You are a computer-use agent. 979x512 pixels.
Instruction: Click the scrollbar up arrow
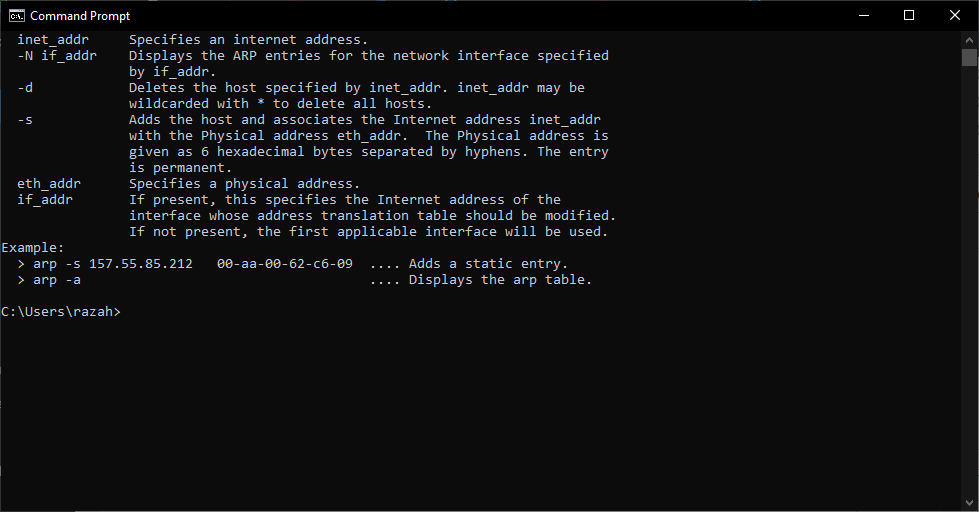point(969,39)
